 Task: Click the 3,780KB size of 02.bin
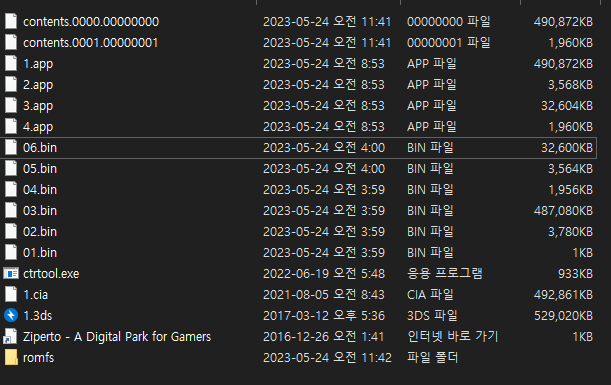click(x=570, y=232)
